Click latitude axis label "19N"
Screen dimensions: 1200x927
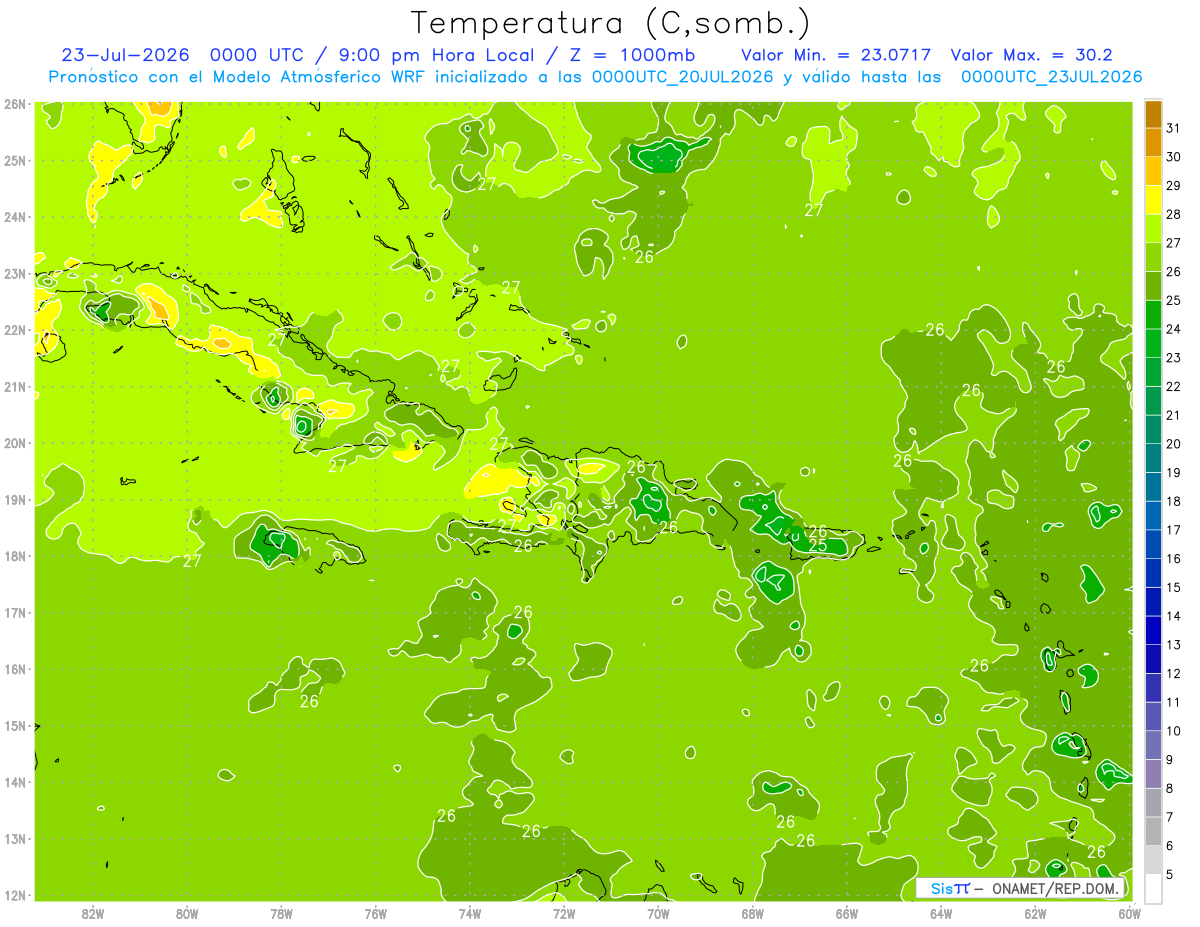[x=15, y=500]
